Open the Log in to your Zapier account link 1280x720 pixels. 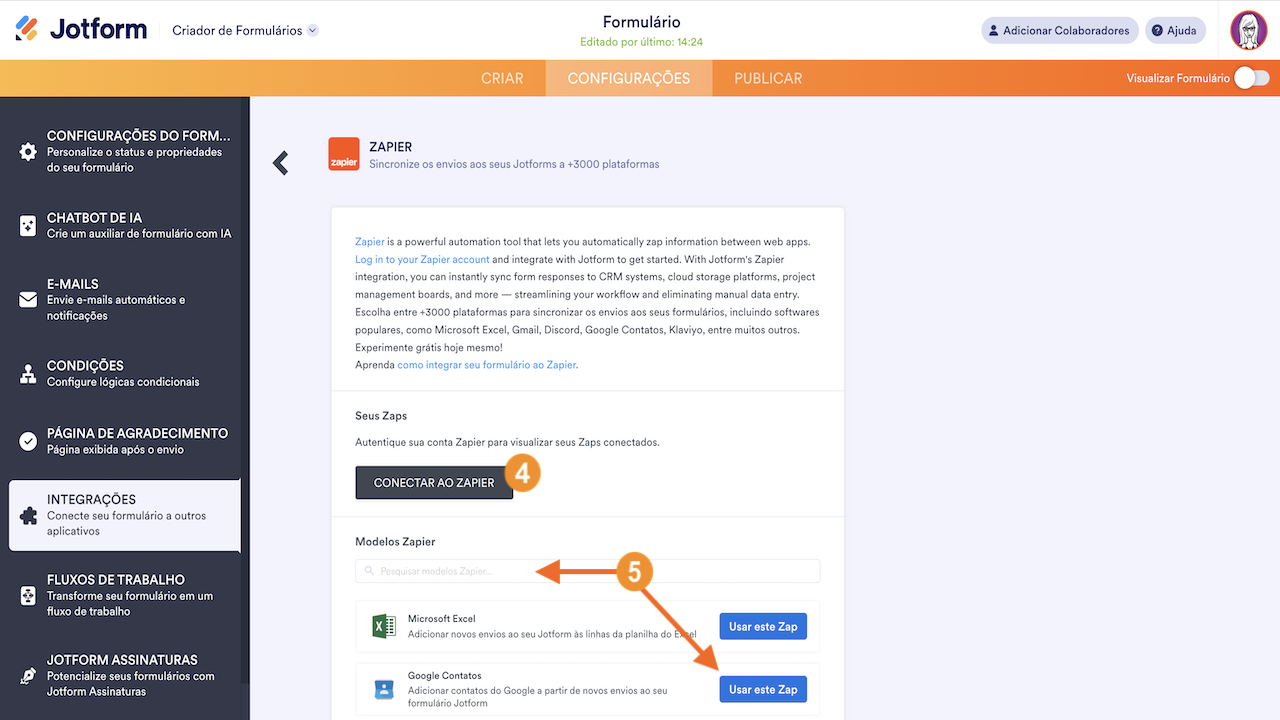tap(422, 259)
